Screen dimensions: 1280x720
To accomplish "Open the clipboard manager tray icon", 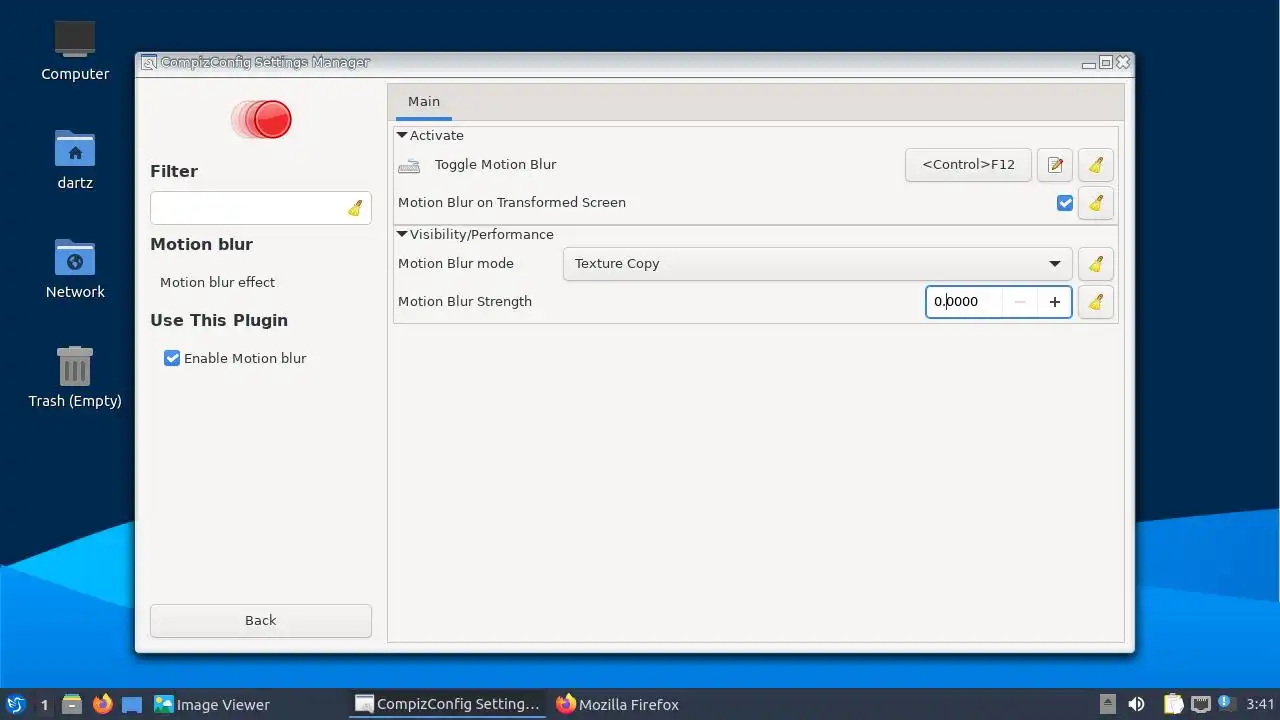I will [1173, 704].
